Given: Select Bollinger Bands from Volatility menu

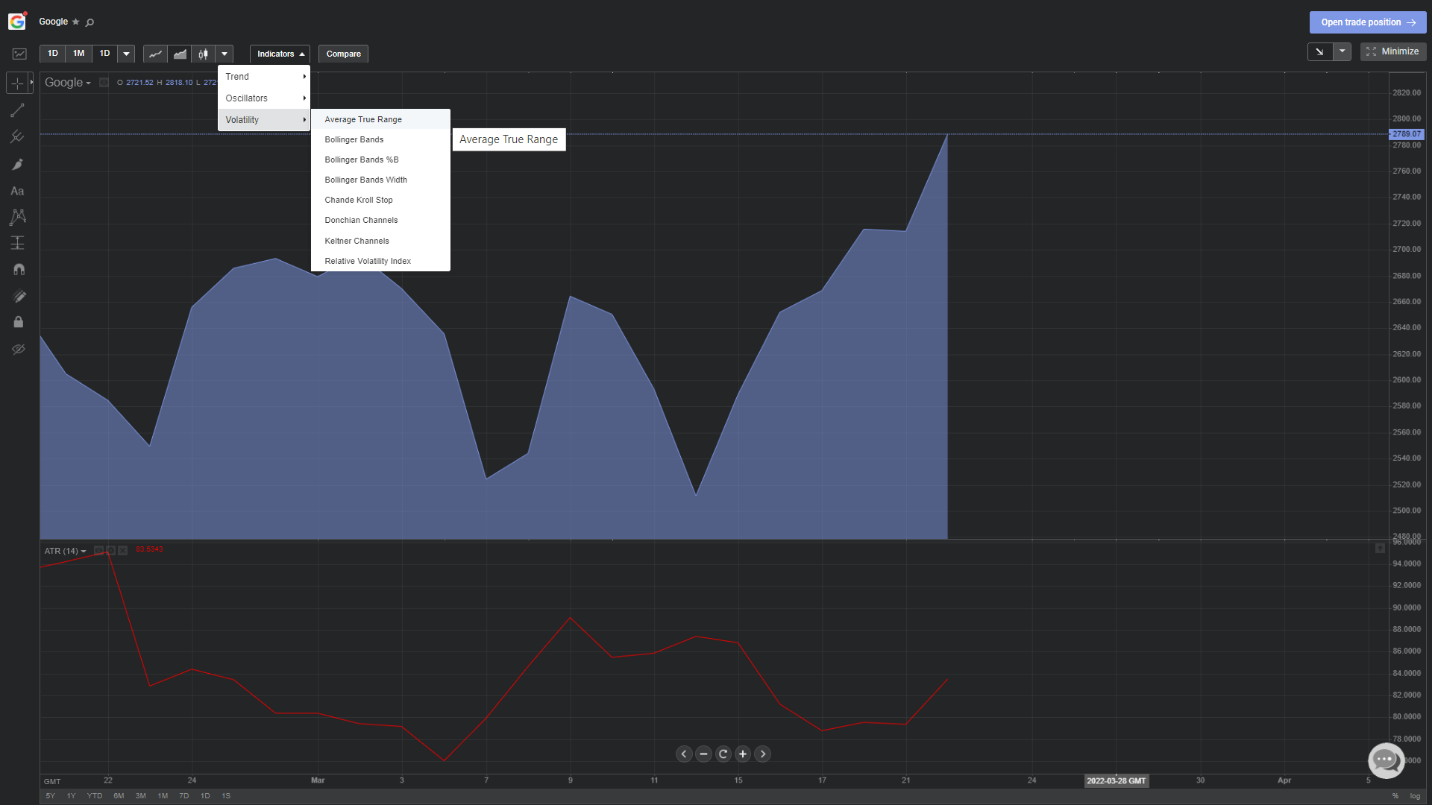Looking at the screenshot, I should click(x=354, y=140).
